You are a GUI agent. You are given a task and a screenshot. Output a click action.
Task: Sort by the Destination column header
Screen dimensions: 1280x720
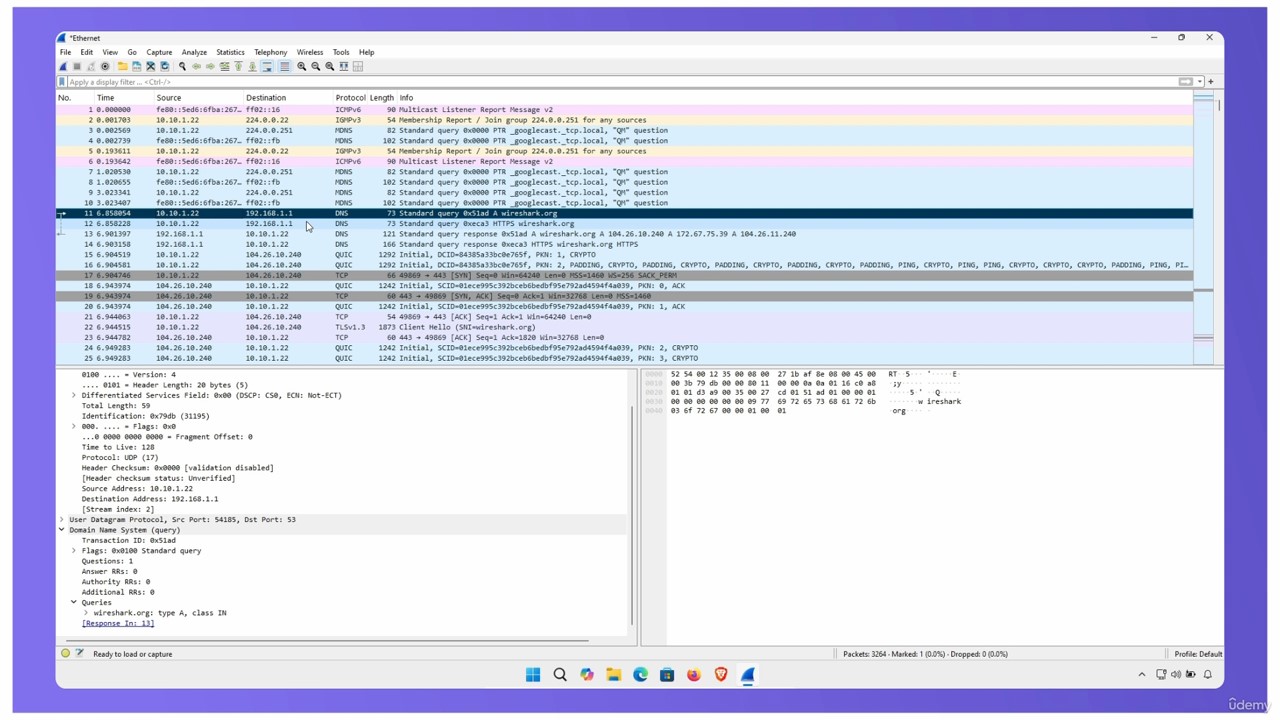pyautogui.click(x=288, y=98)
